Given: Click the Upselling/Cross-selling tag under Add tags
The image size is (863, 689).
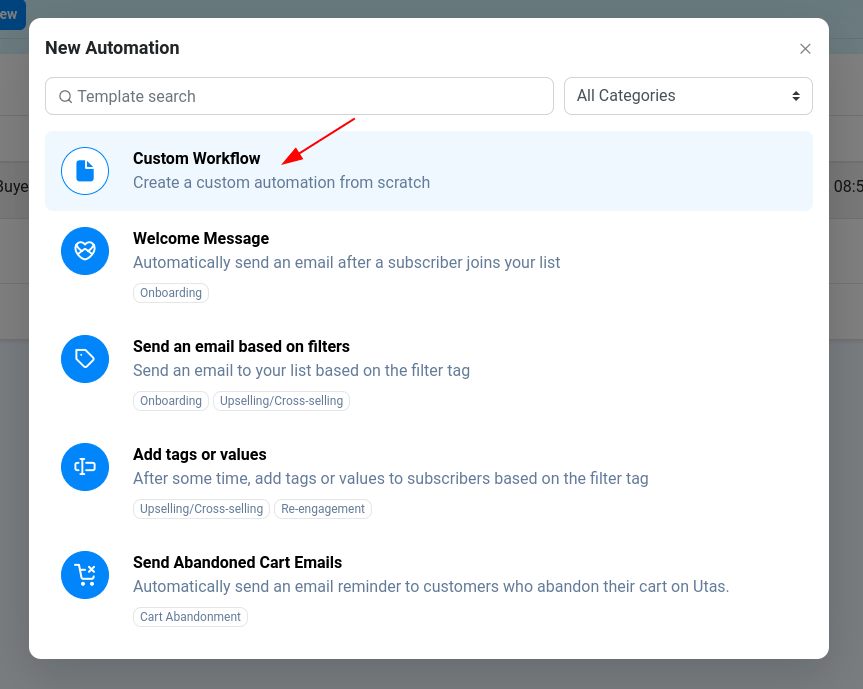Looking at the screenshot, I should 201,509.
